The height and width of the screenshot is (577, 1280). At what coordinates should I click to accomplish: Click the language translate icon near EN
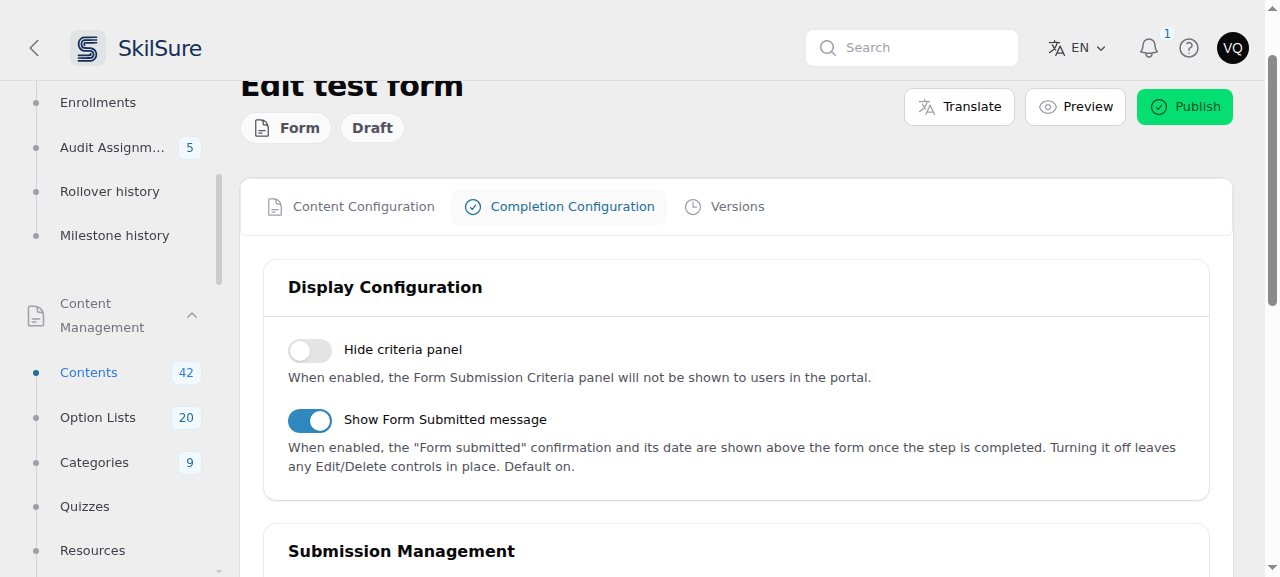[x=1057, y=48]
